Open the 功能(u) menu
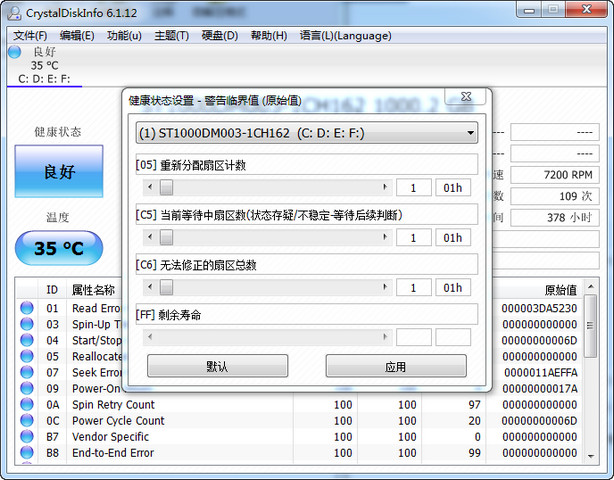 [124, 36]
